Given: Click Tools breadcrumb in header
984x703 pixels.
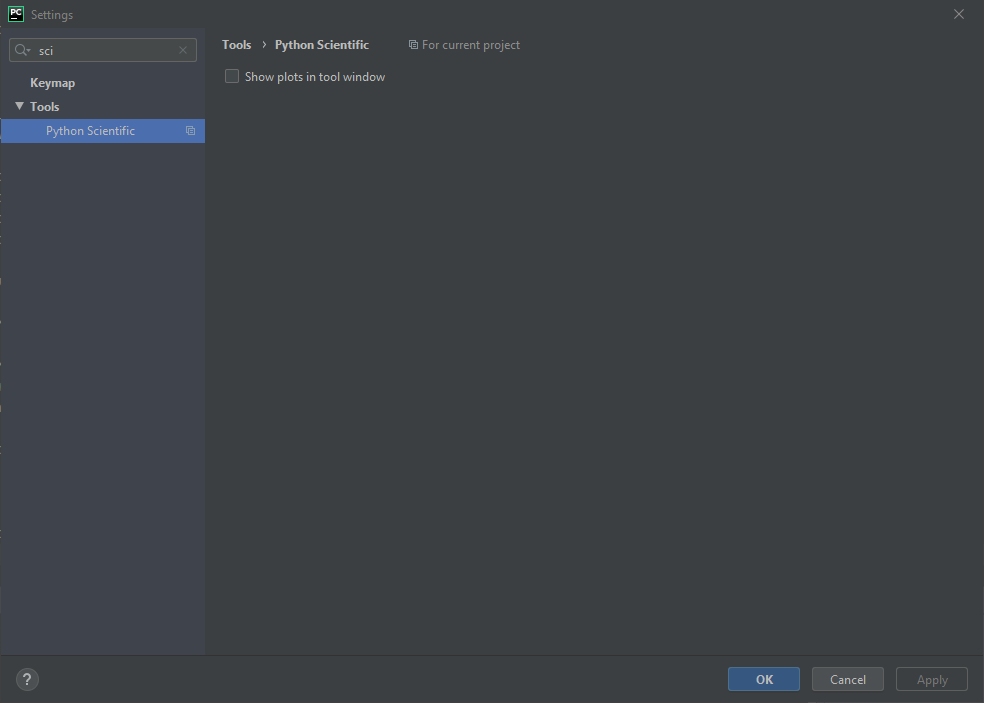Looking at the screenshot, I should click(x=237, y=45).
